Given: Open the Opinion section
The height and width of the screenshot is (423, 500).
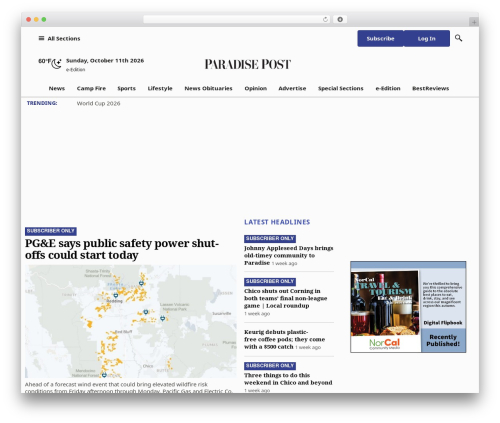Looking at the screenshot, I should coord(256,88).
